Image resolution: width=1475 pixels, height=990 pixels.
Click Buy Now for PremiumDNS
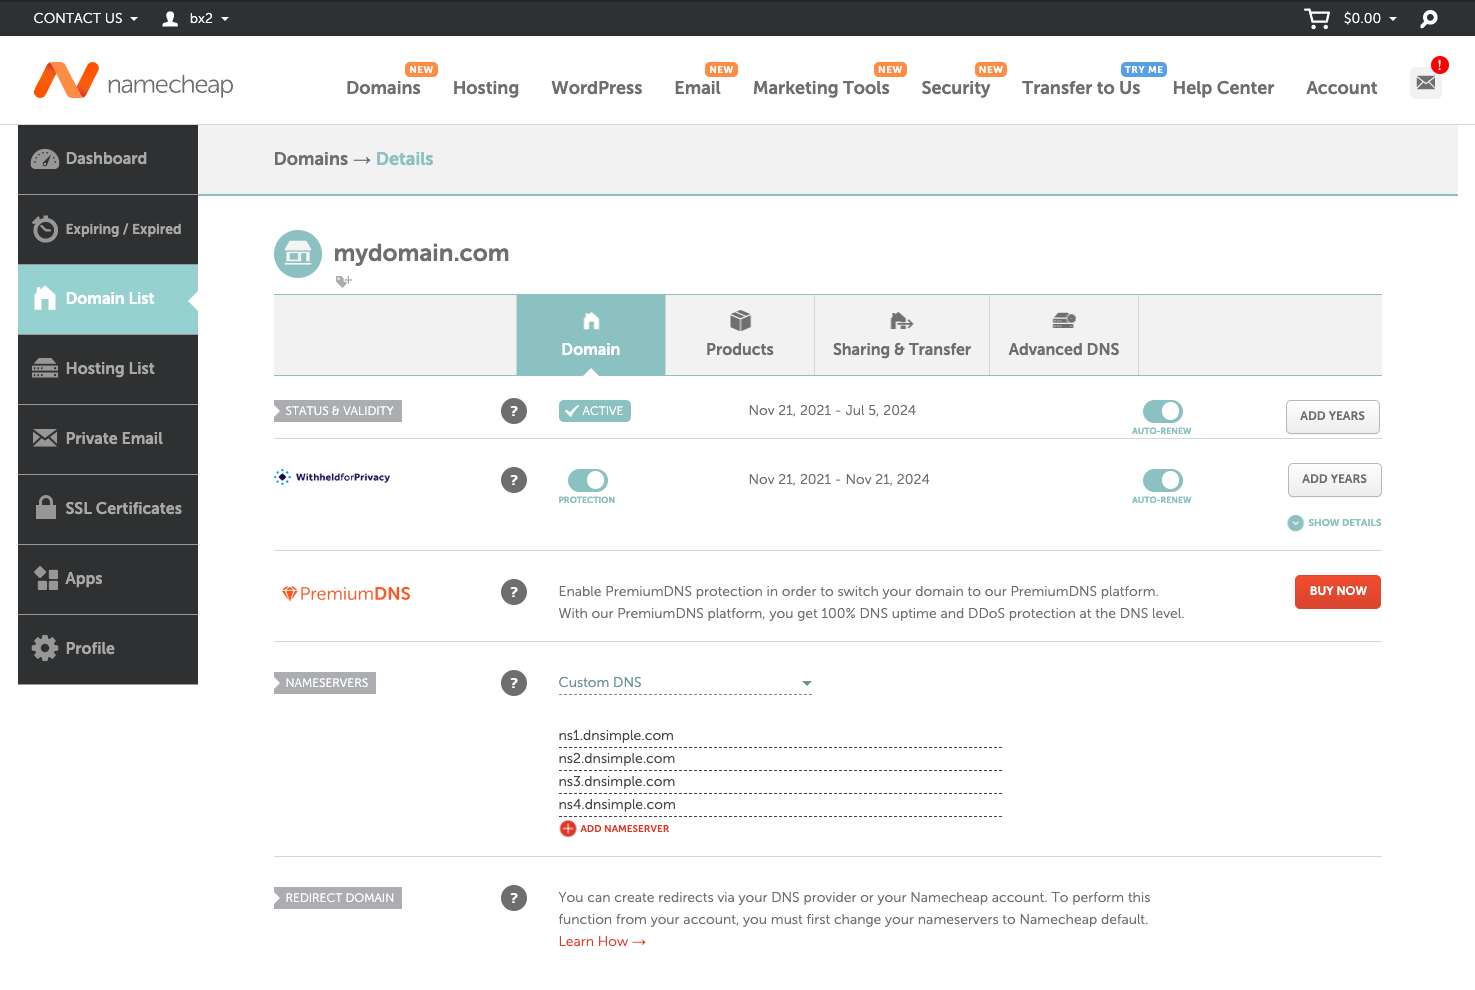click(x=1337, y=591)
